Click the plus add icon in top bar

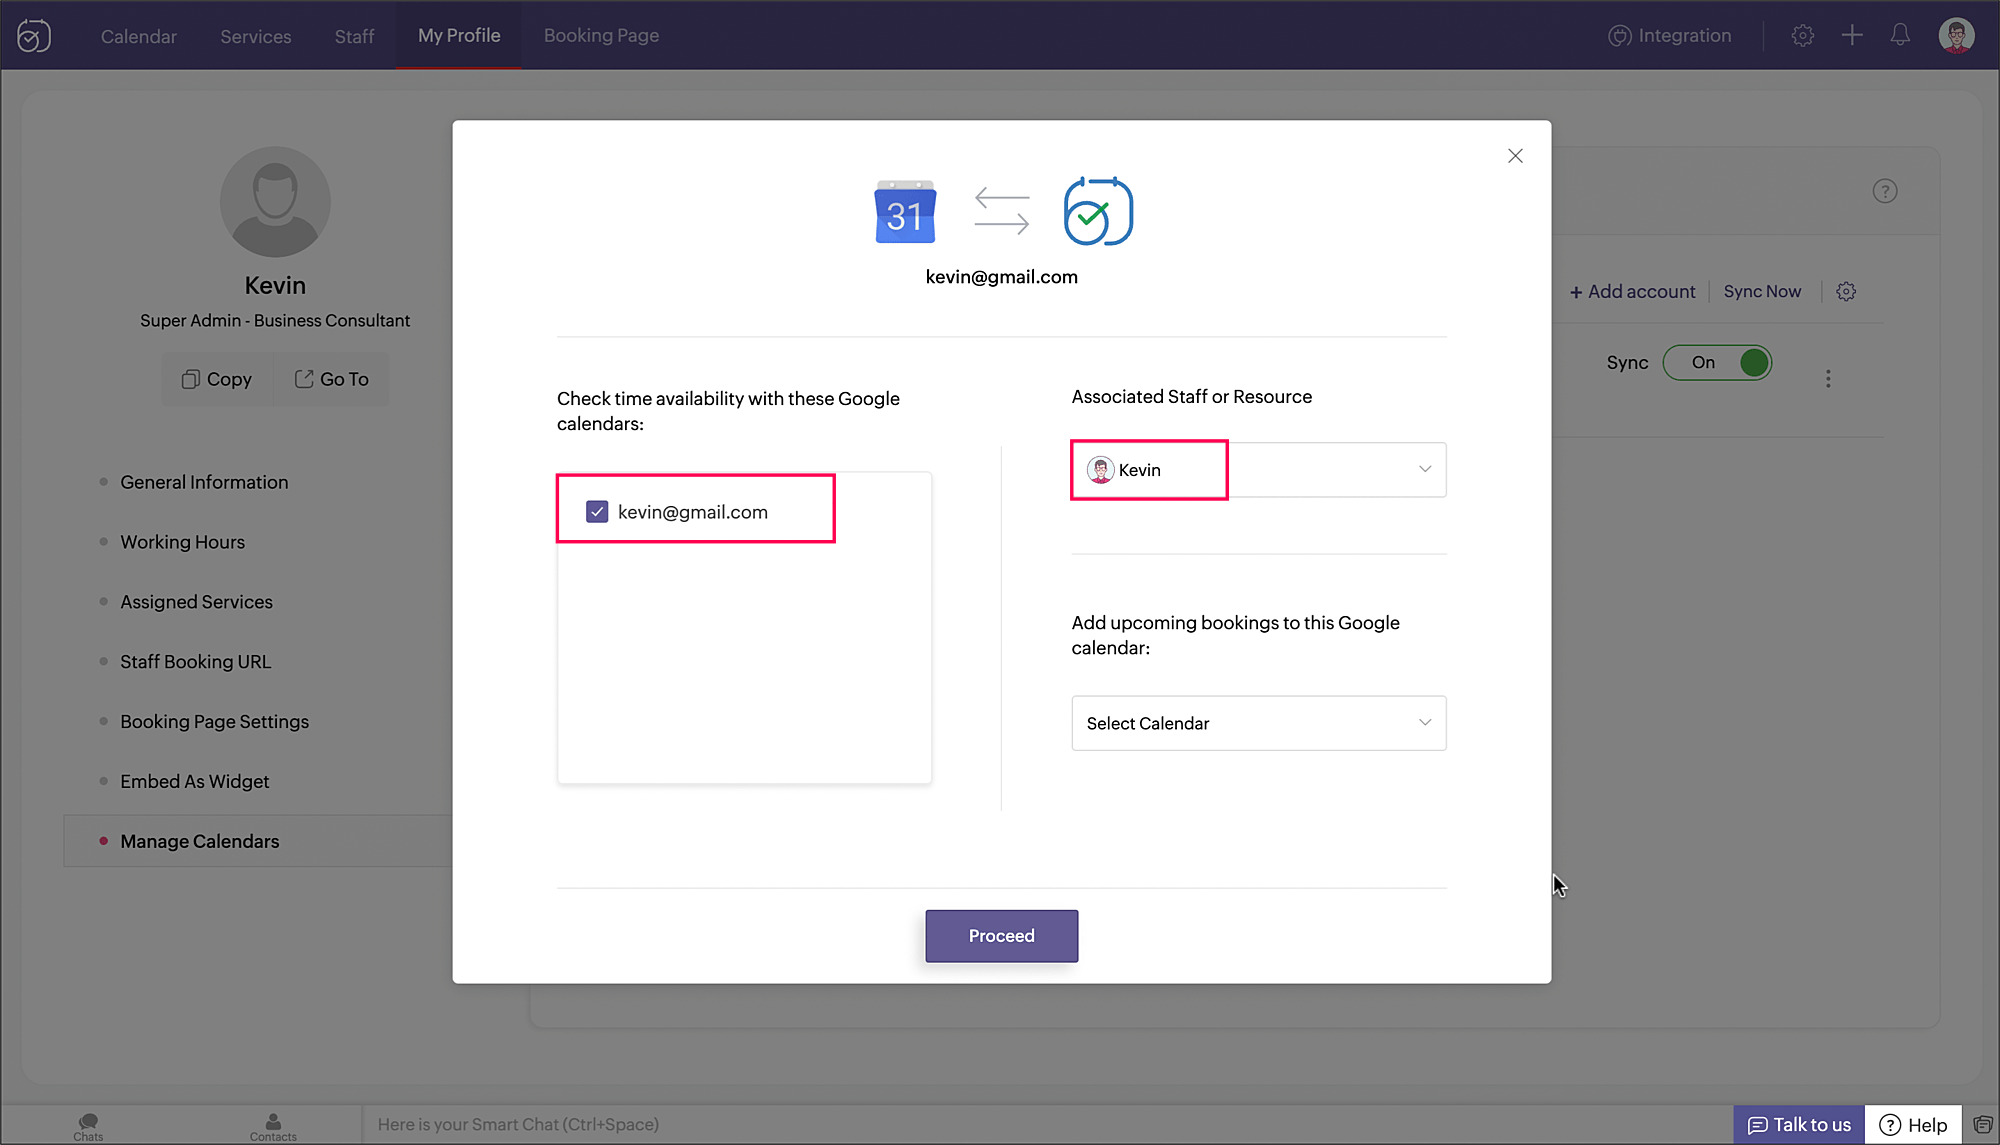(x=1852, y=36)
